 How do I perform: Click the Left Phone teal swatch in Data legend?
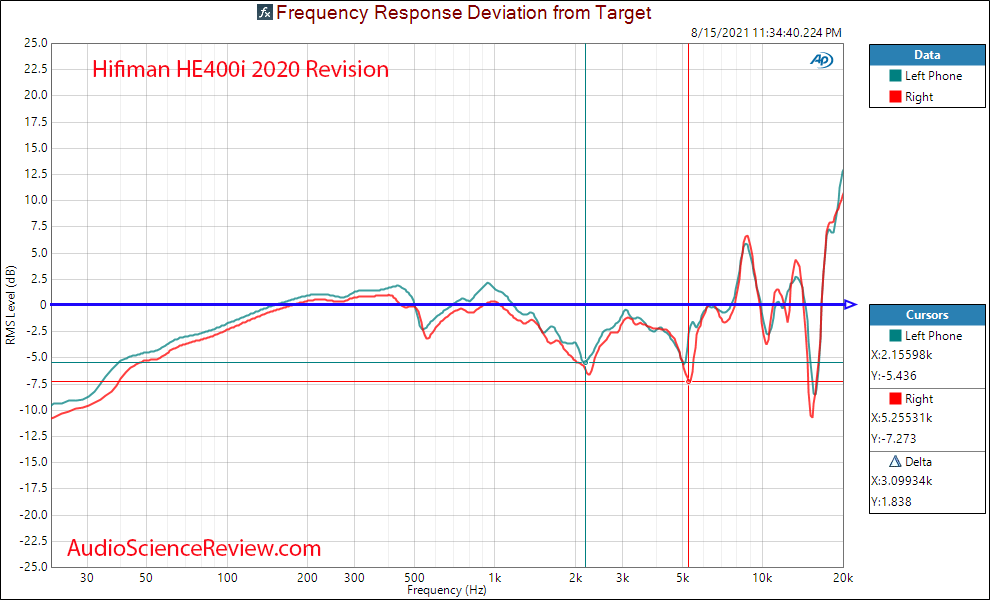pyautogui.click(x=895, y=76)
